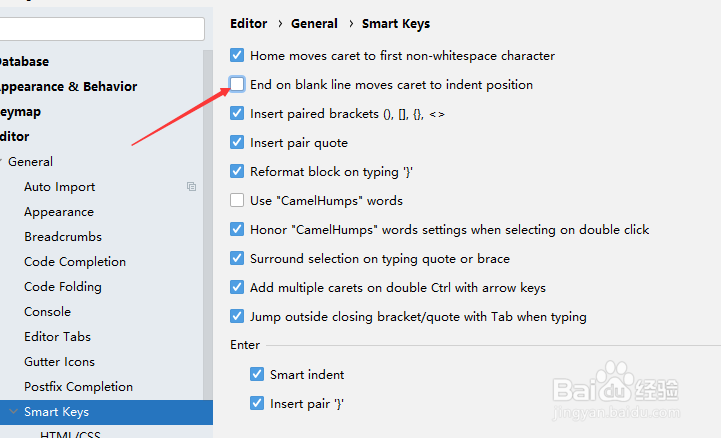
Task: Disable Jump outside closing bracket with Tab
Action: (237, 316)
